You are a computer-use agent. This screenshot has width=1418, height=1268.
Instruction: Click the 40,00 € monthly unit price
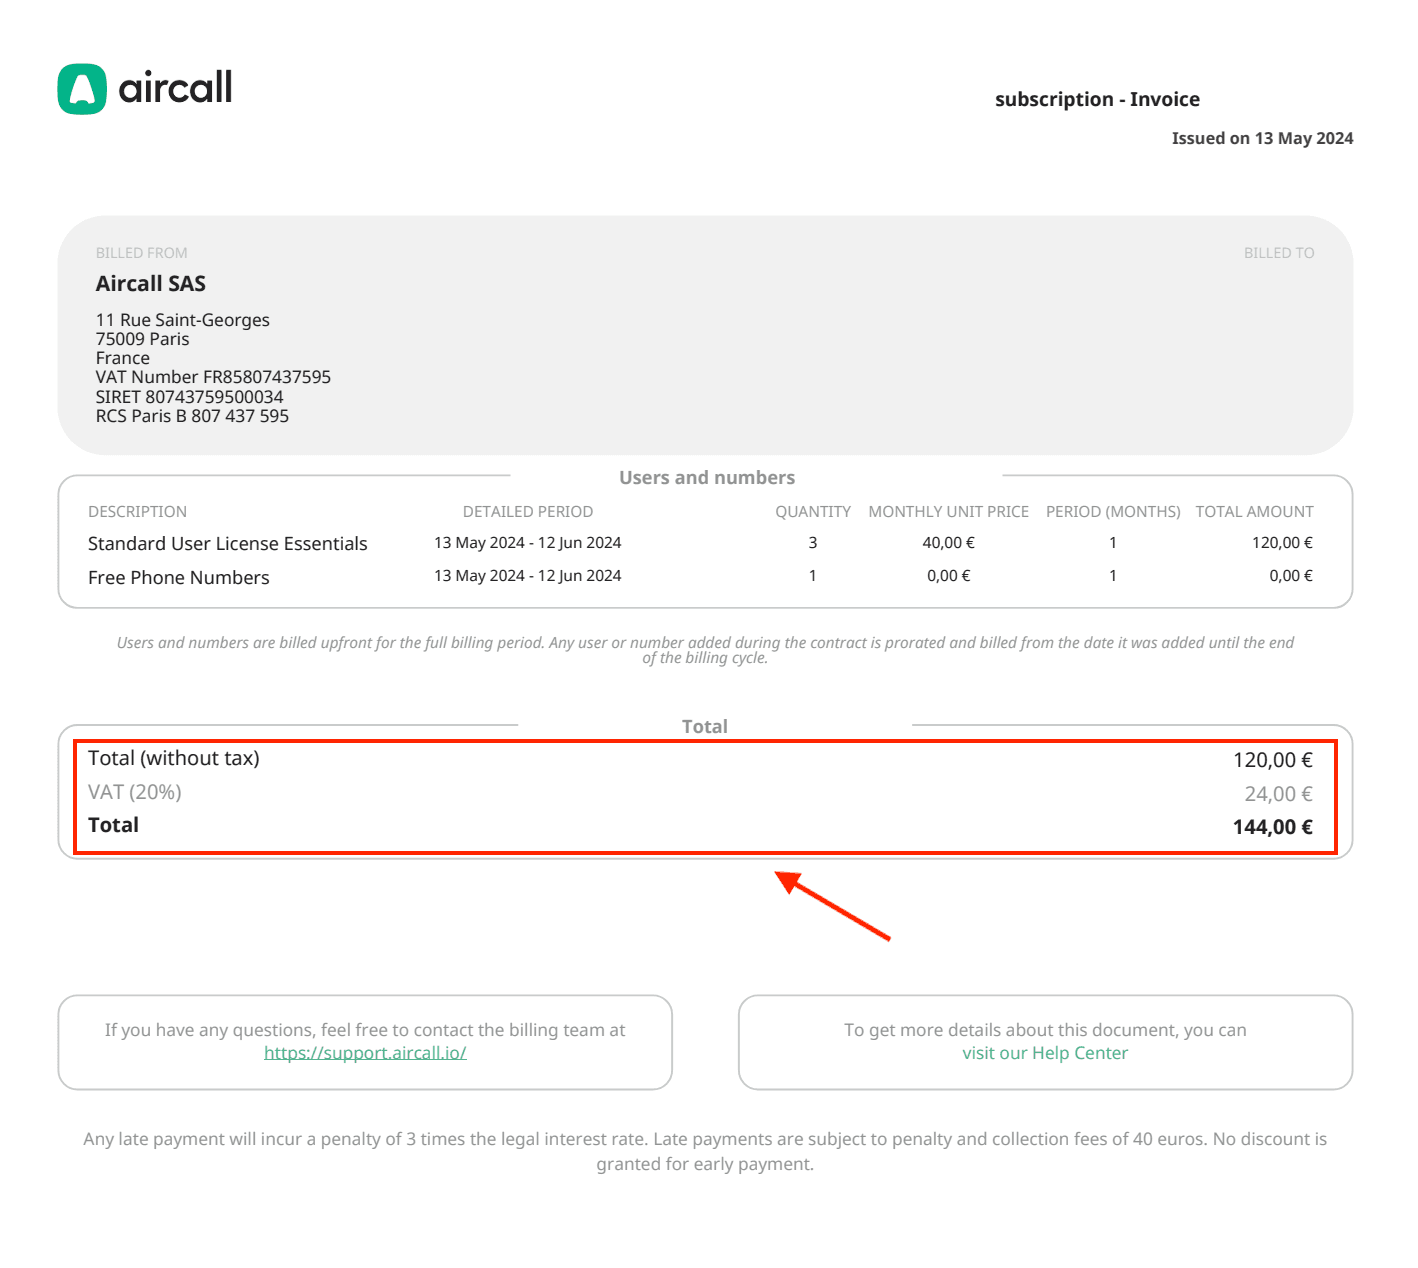948,543
